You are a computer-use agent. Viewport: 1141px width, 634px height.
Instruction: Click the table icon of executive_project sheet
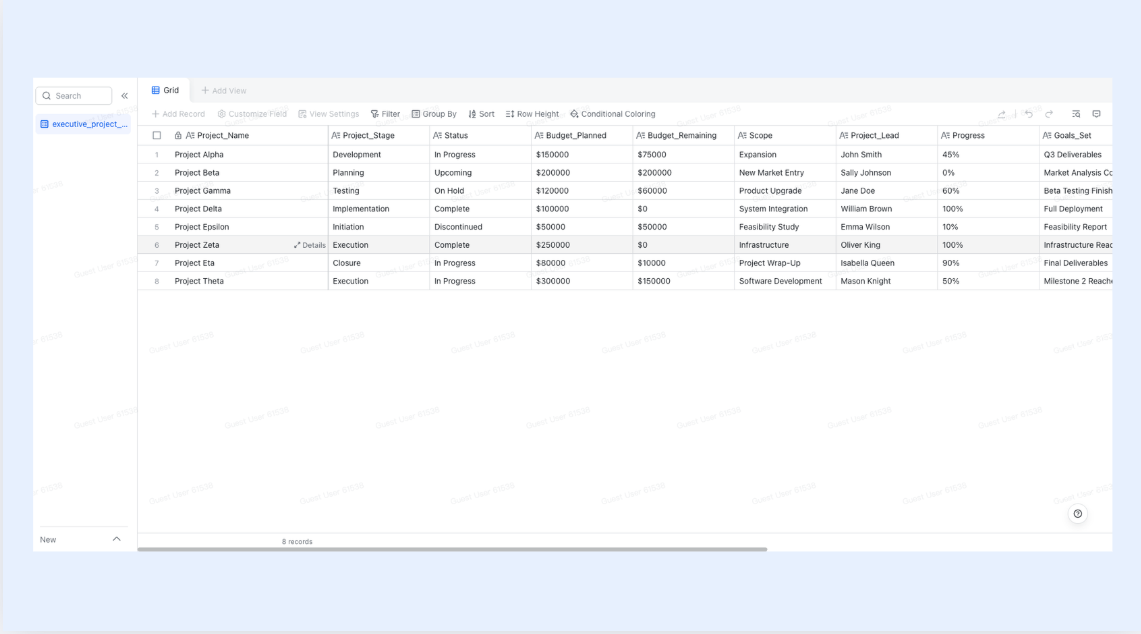44,124
